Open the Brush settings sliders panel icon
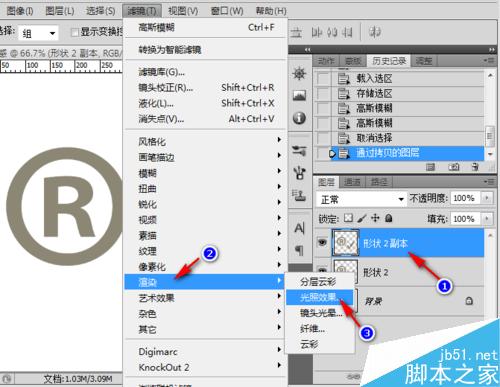The image size is (500, 387). pos(299,151)
